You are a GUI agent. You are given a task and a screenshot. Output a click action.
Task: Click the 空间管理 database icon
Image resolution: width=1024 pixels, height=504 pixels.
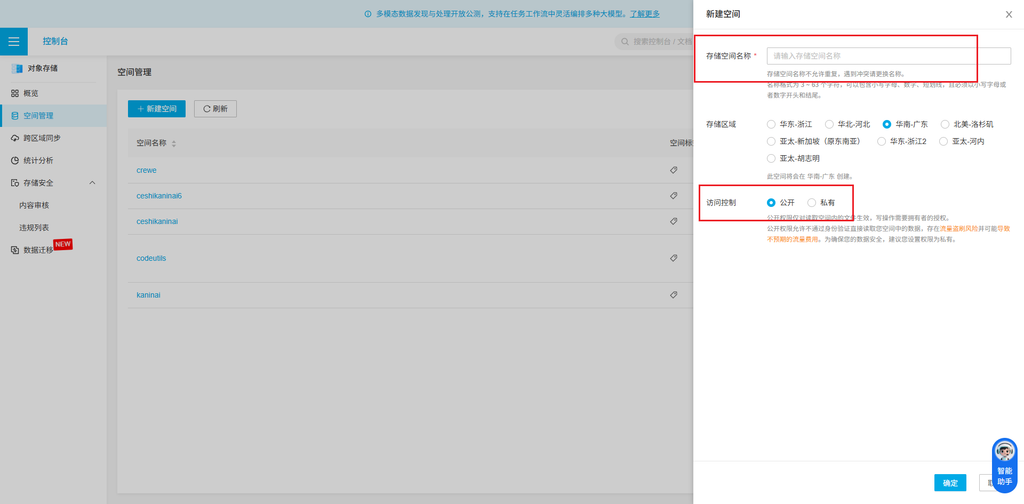click(x=15, y=116)
